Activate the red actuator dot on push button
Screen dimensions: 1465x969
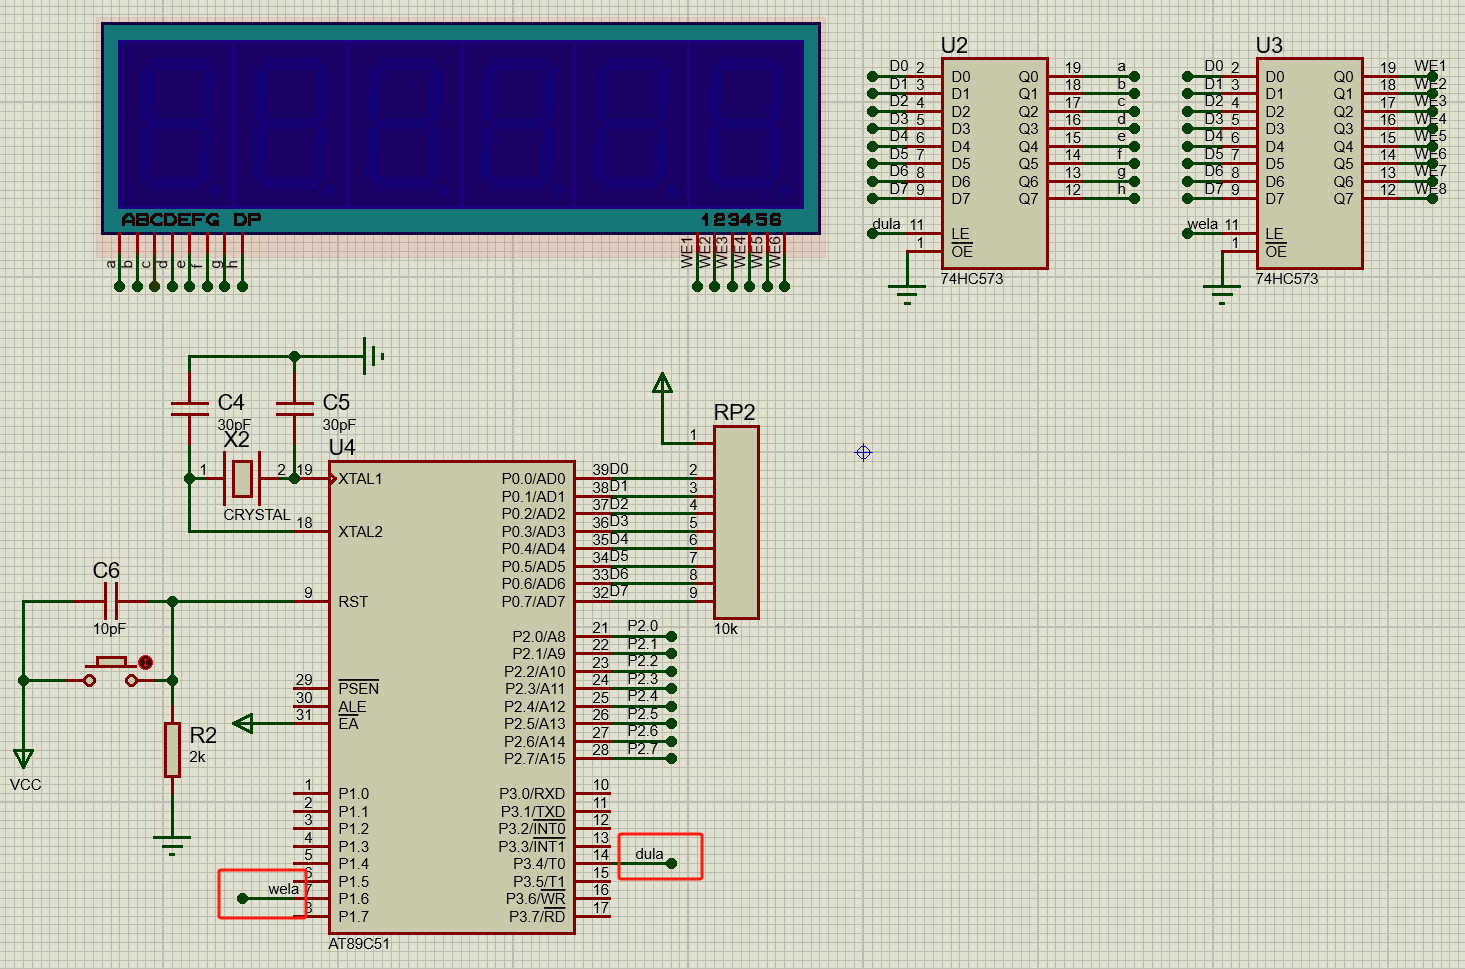(x=145, y=662)
